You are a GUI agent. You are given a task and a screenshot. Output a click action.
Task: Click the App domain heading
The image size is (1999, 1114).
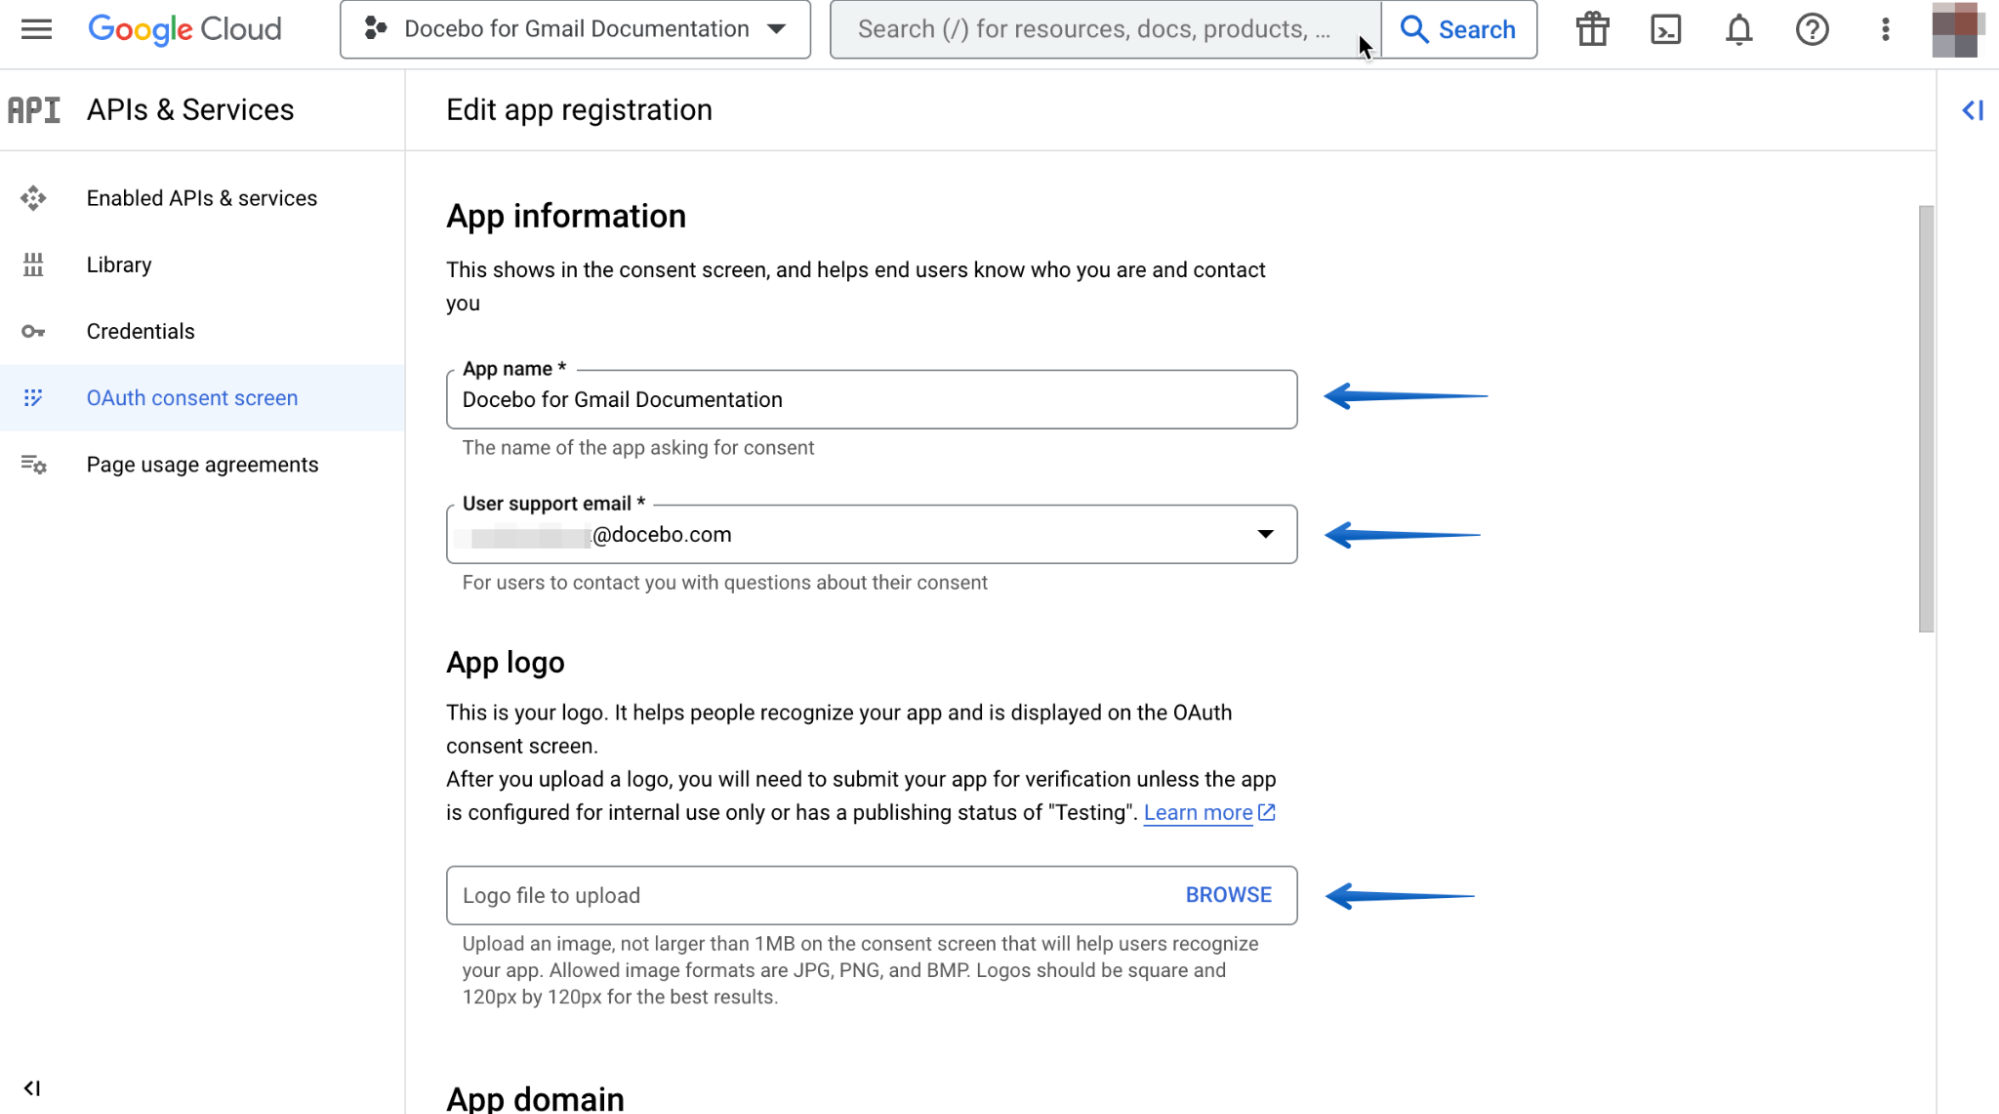click(x=535, y=1098)
